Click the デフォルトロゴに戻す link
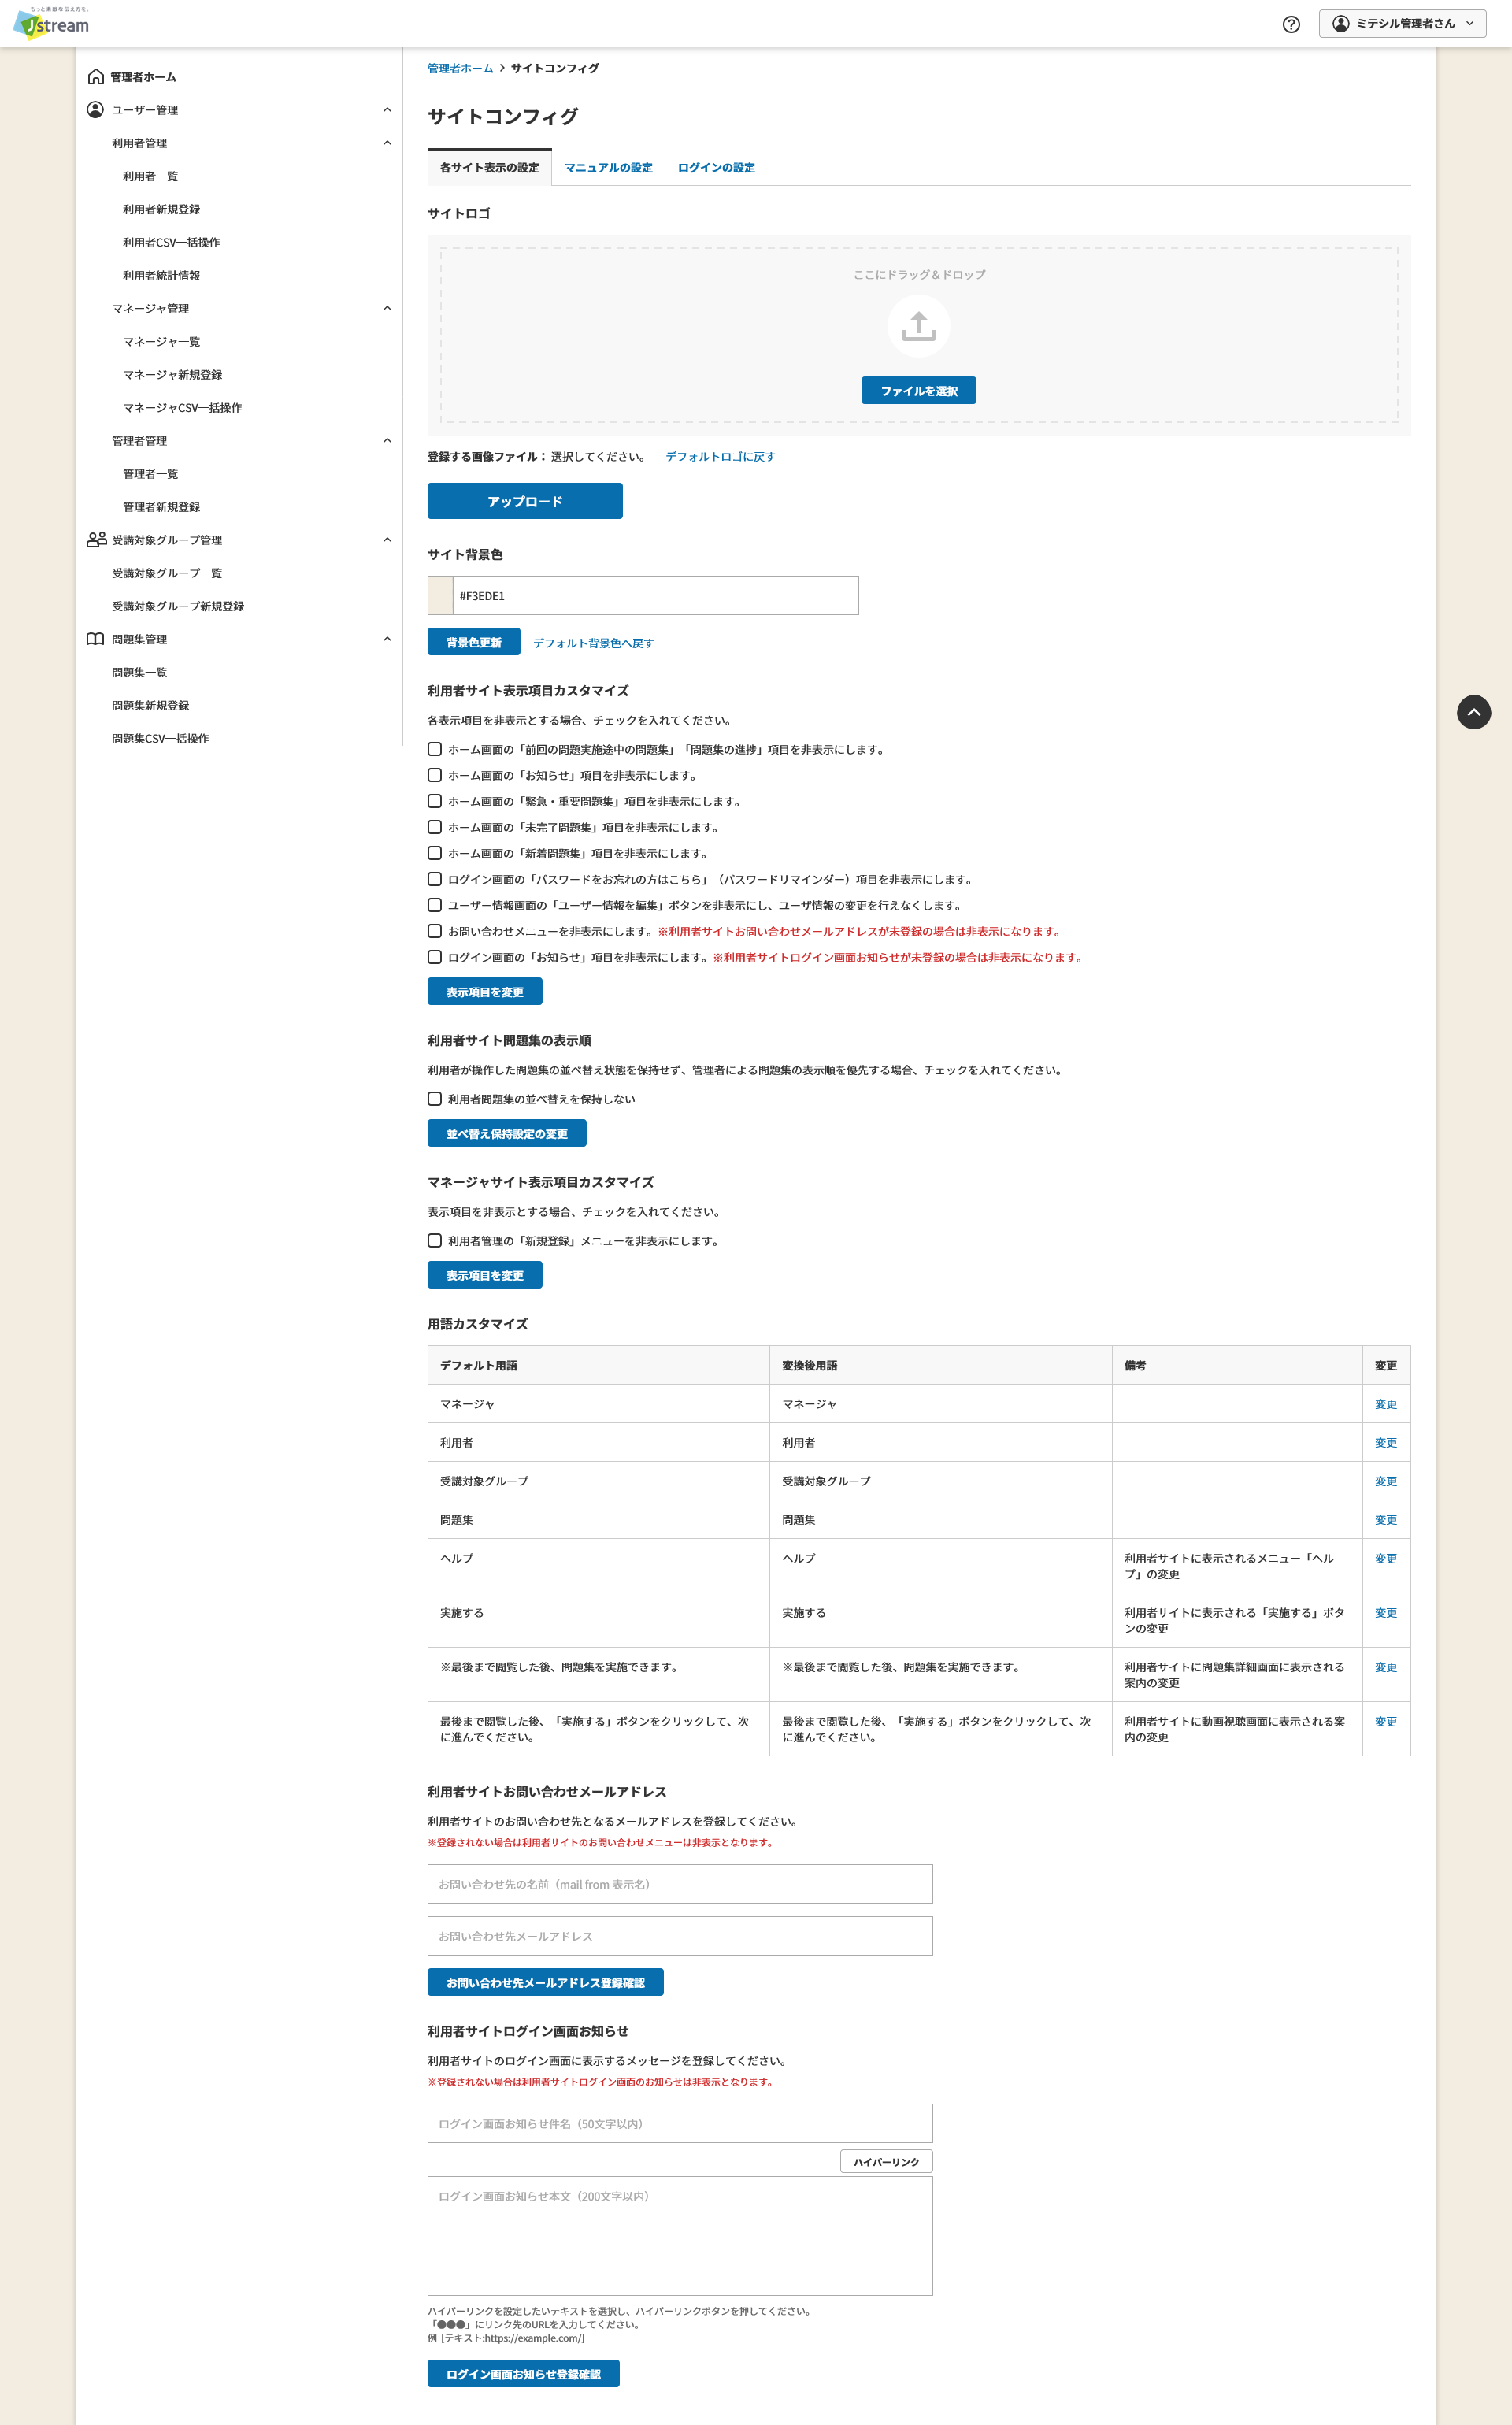The width and height of the screenshot is (1512, 2425). [x=720, y=457]
